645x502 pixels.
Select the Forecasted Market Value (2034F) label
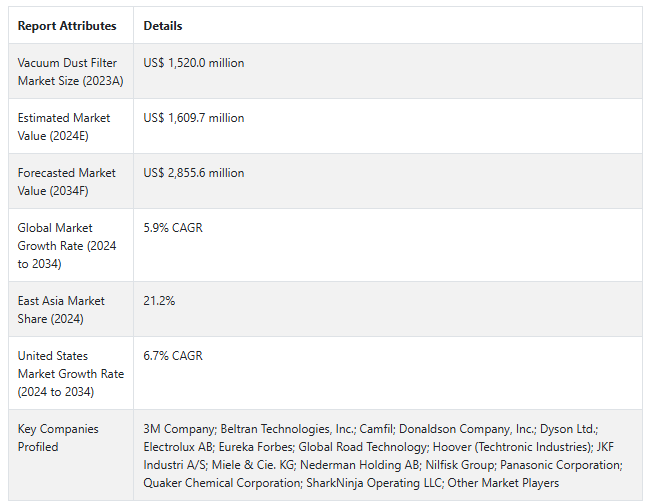[66, 181]
